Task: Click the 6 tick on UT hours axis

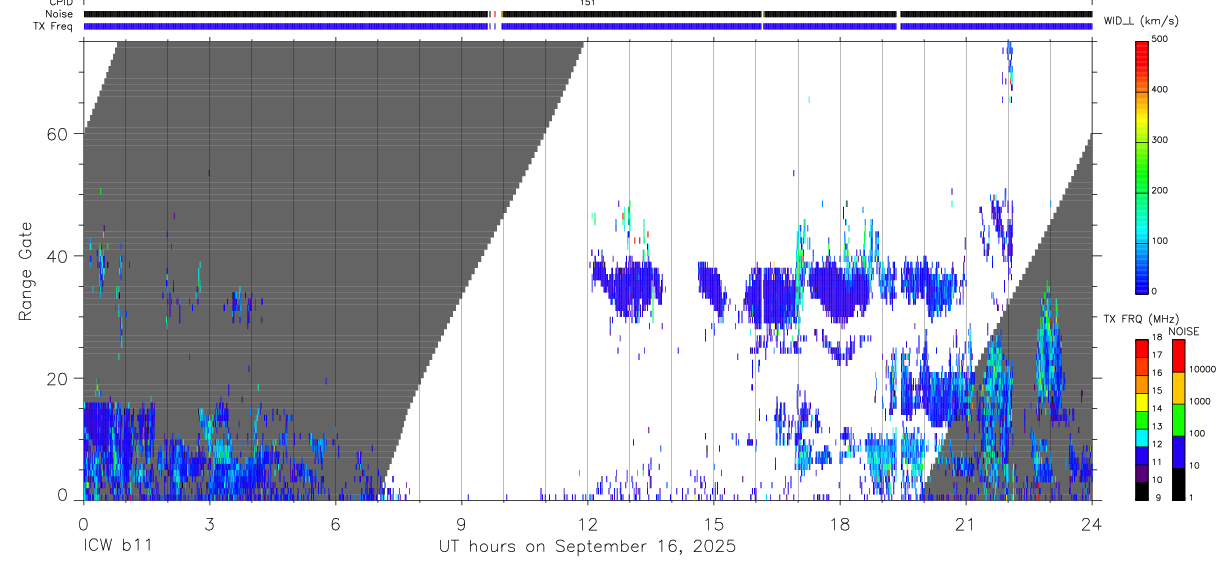Action: pos(335,523)
